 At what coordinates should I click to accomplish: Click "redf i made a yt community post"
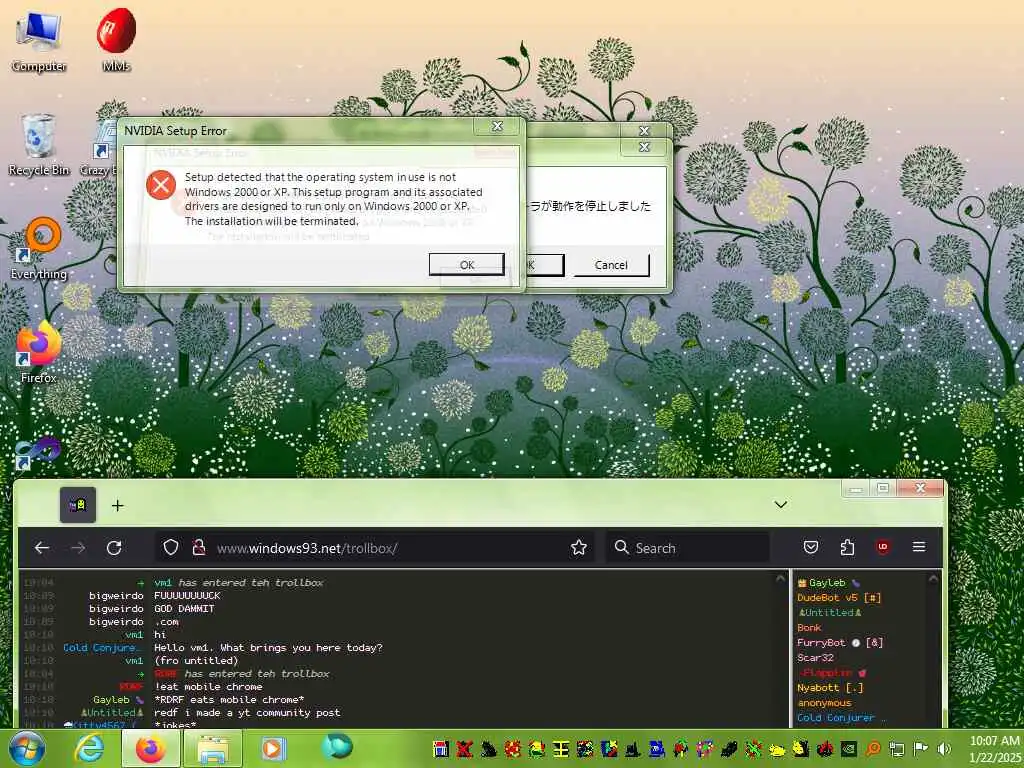(x=247, y=712)
